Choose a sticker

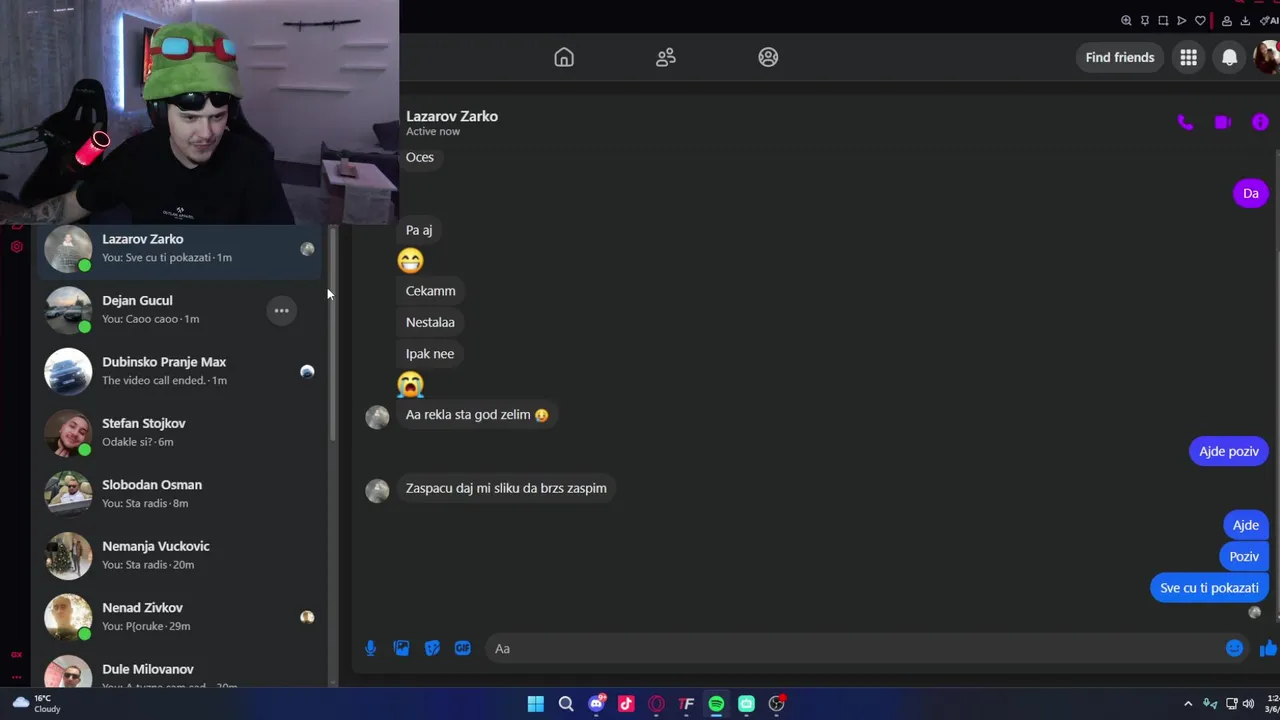click(x=432, y=648)
